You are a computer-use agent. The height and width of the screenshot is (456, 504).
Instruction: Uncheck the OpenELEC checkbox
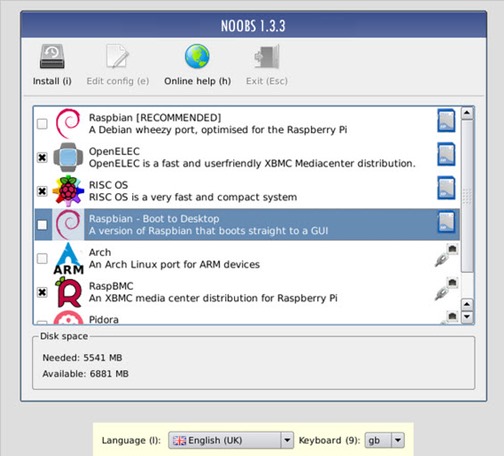tap(42, 157)
